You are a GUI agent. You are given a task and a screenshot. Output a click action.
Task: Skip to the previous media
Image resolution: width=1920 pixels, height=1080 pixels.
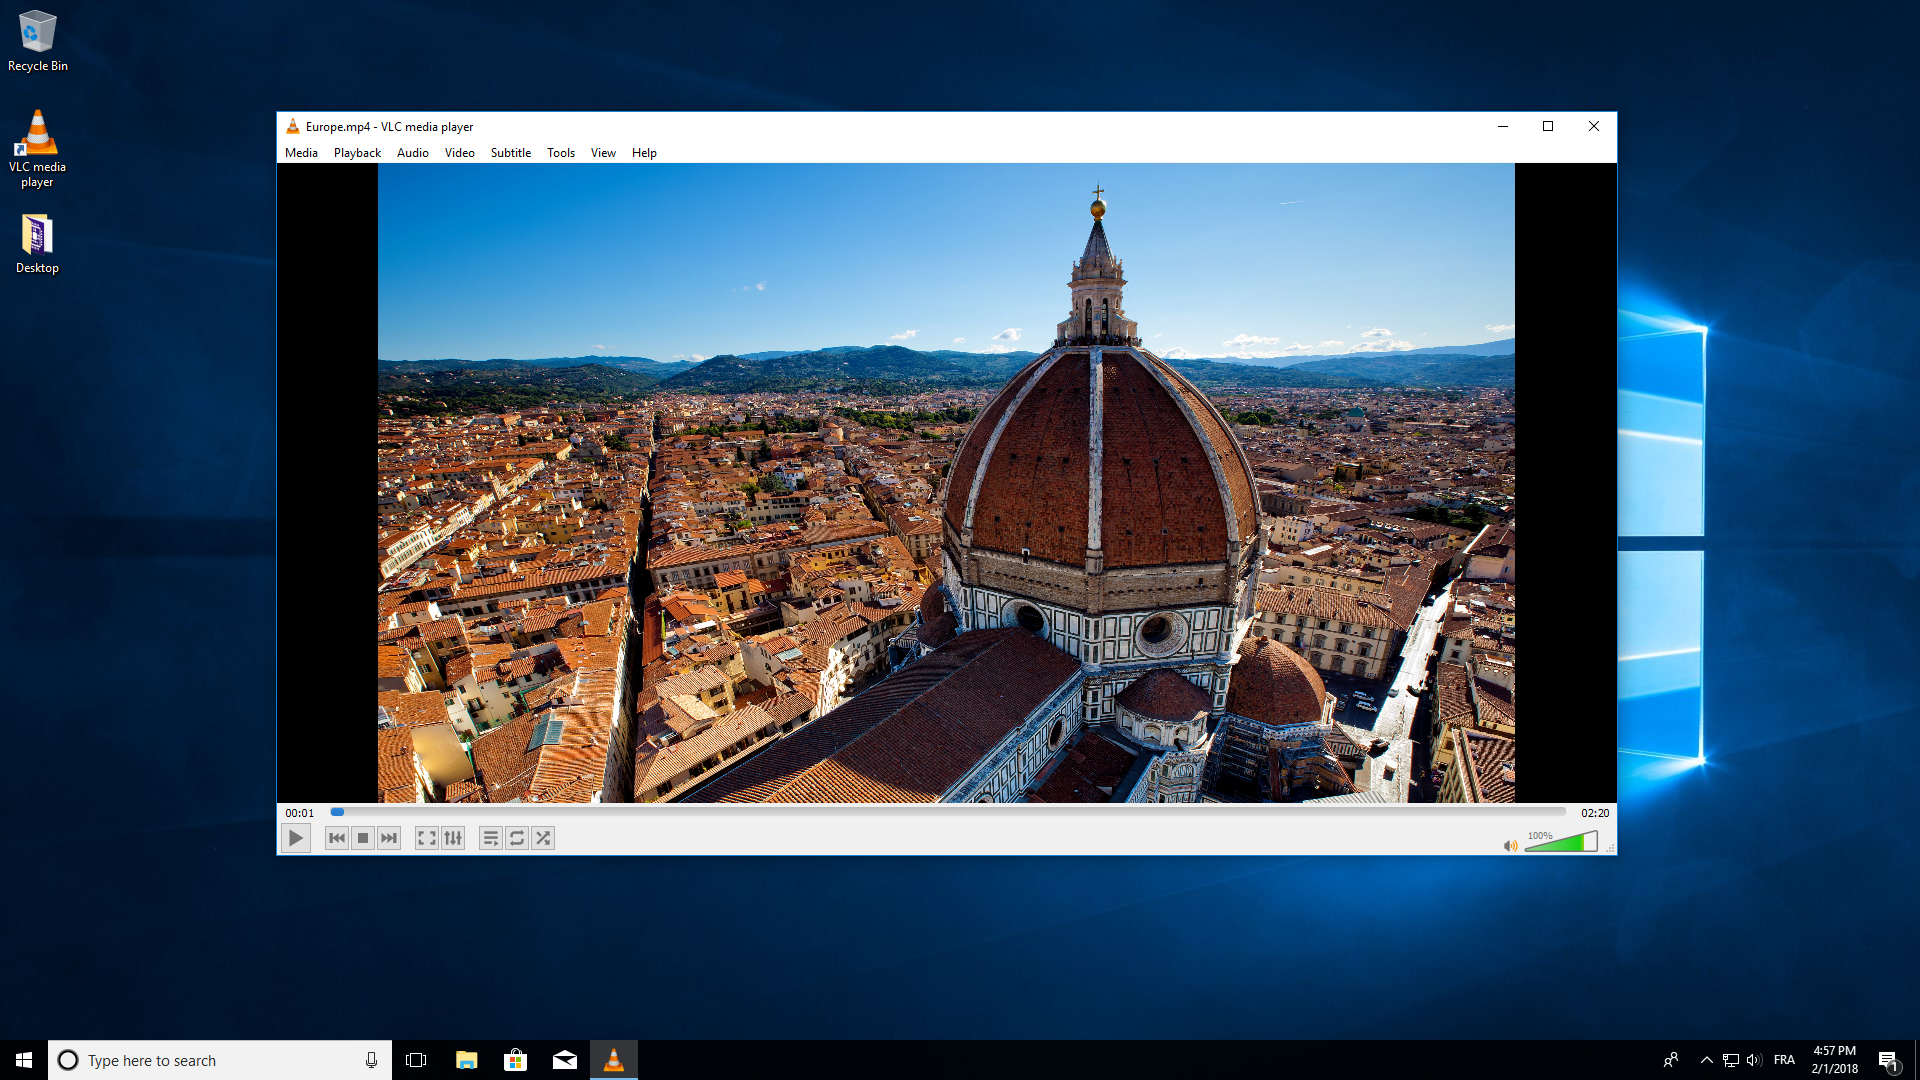point(336,838)
